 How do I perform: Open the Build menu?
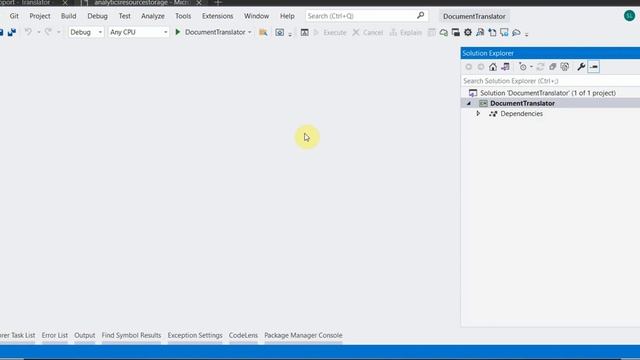[68, 16]
